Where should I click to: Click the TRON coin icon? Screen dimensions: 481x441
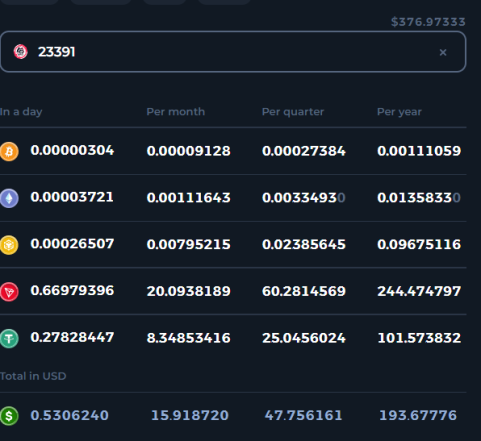9,291
